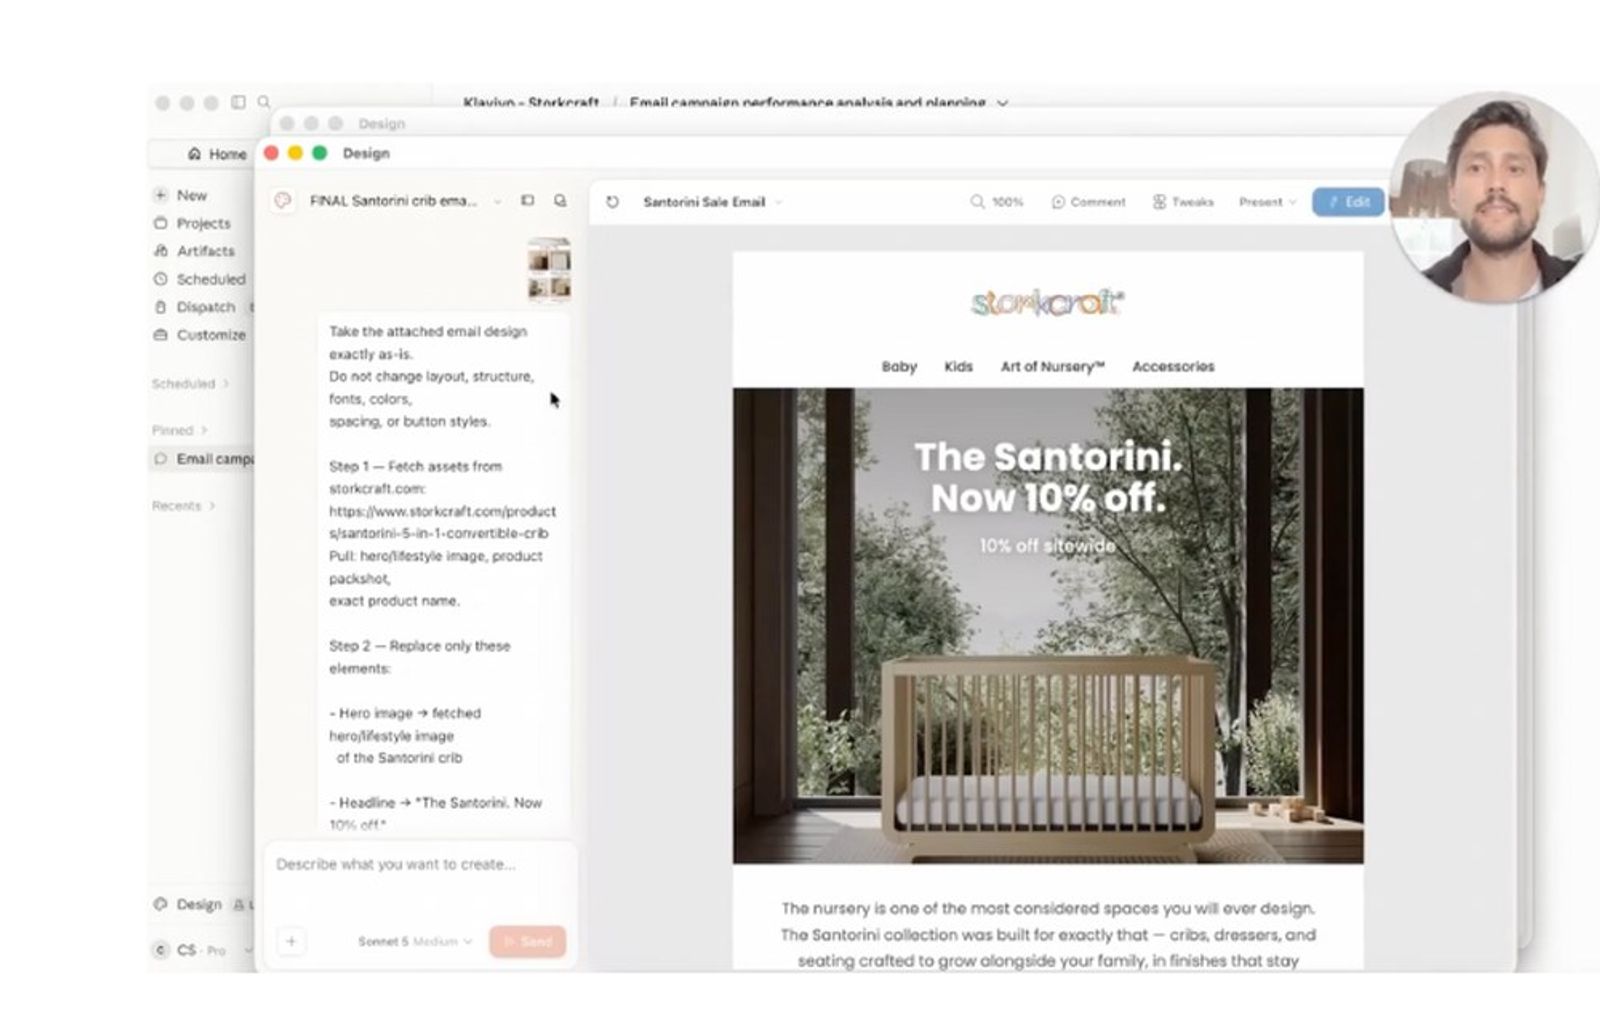Viewport: 1600px width, 1024px height.
Task: Expand the Scheduled section in sidebar
Action: pyautogui.click(x=190, y=384)
